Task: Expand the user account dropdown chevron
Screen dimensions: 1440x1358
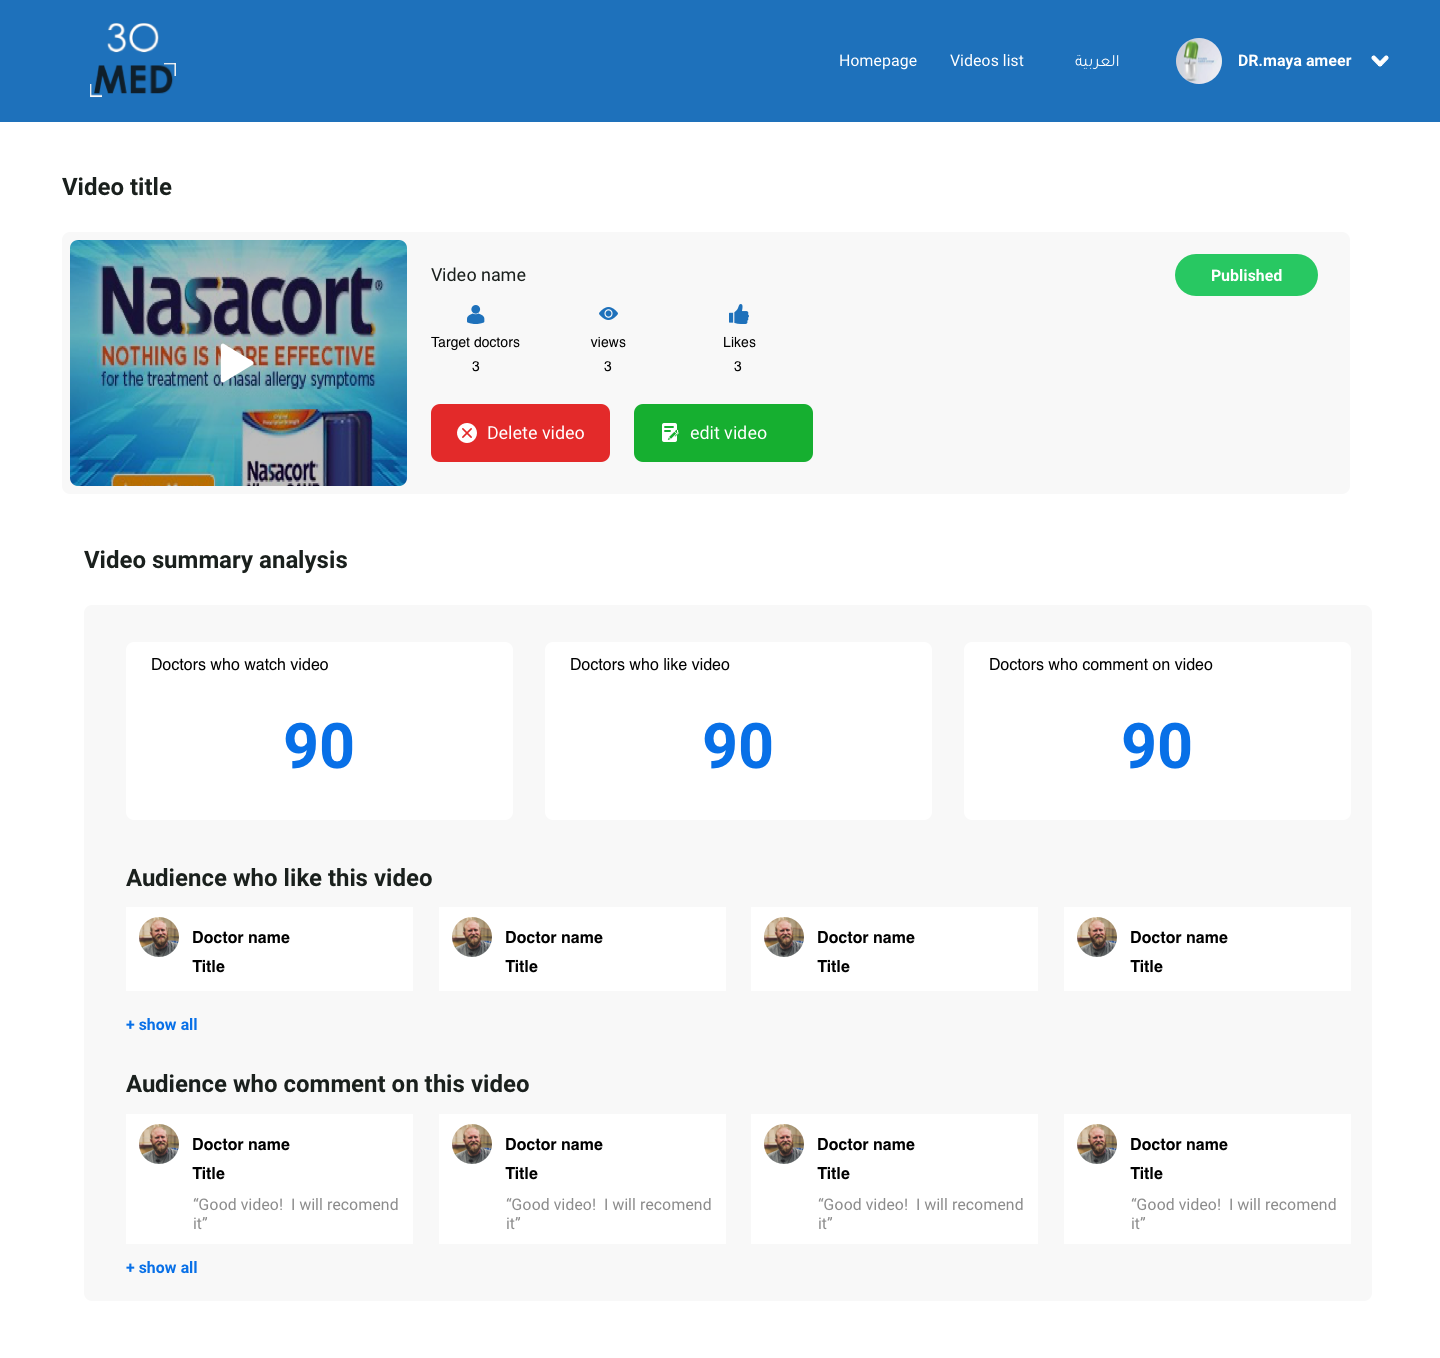Action: [1380, 61]
